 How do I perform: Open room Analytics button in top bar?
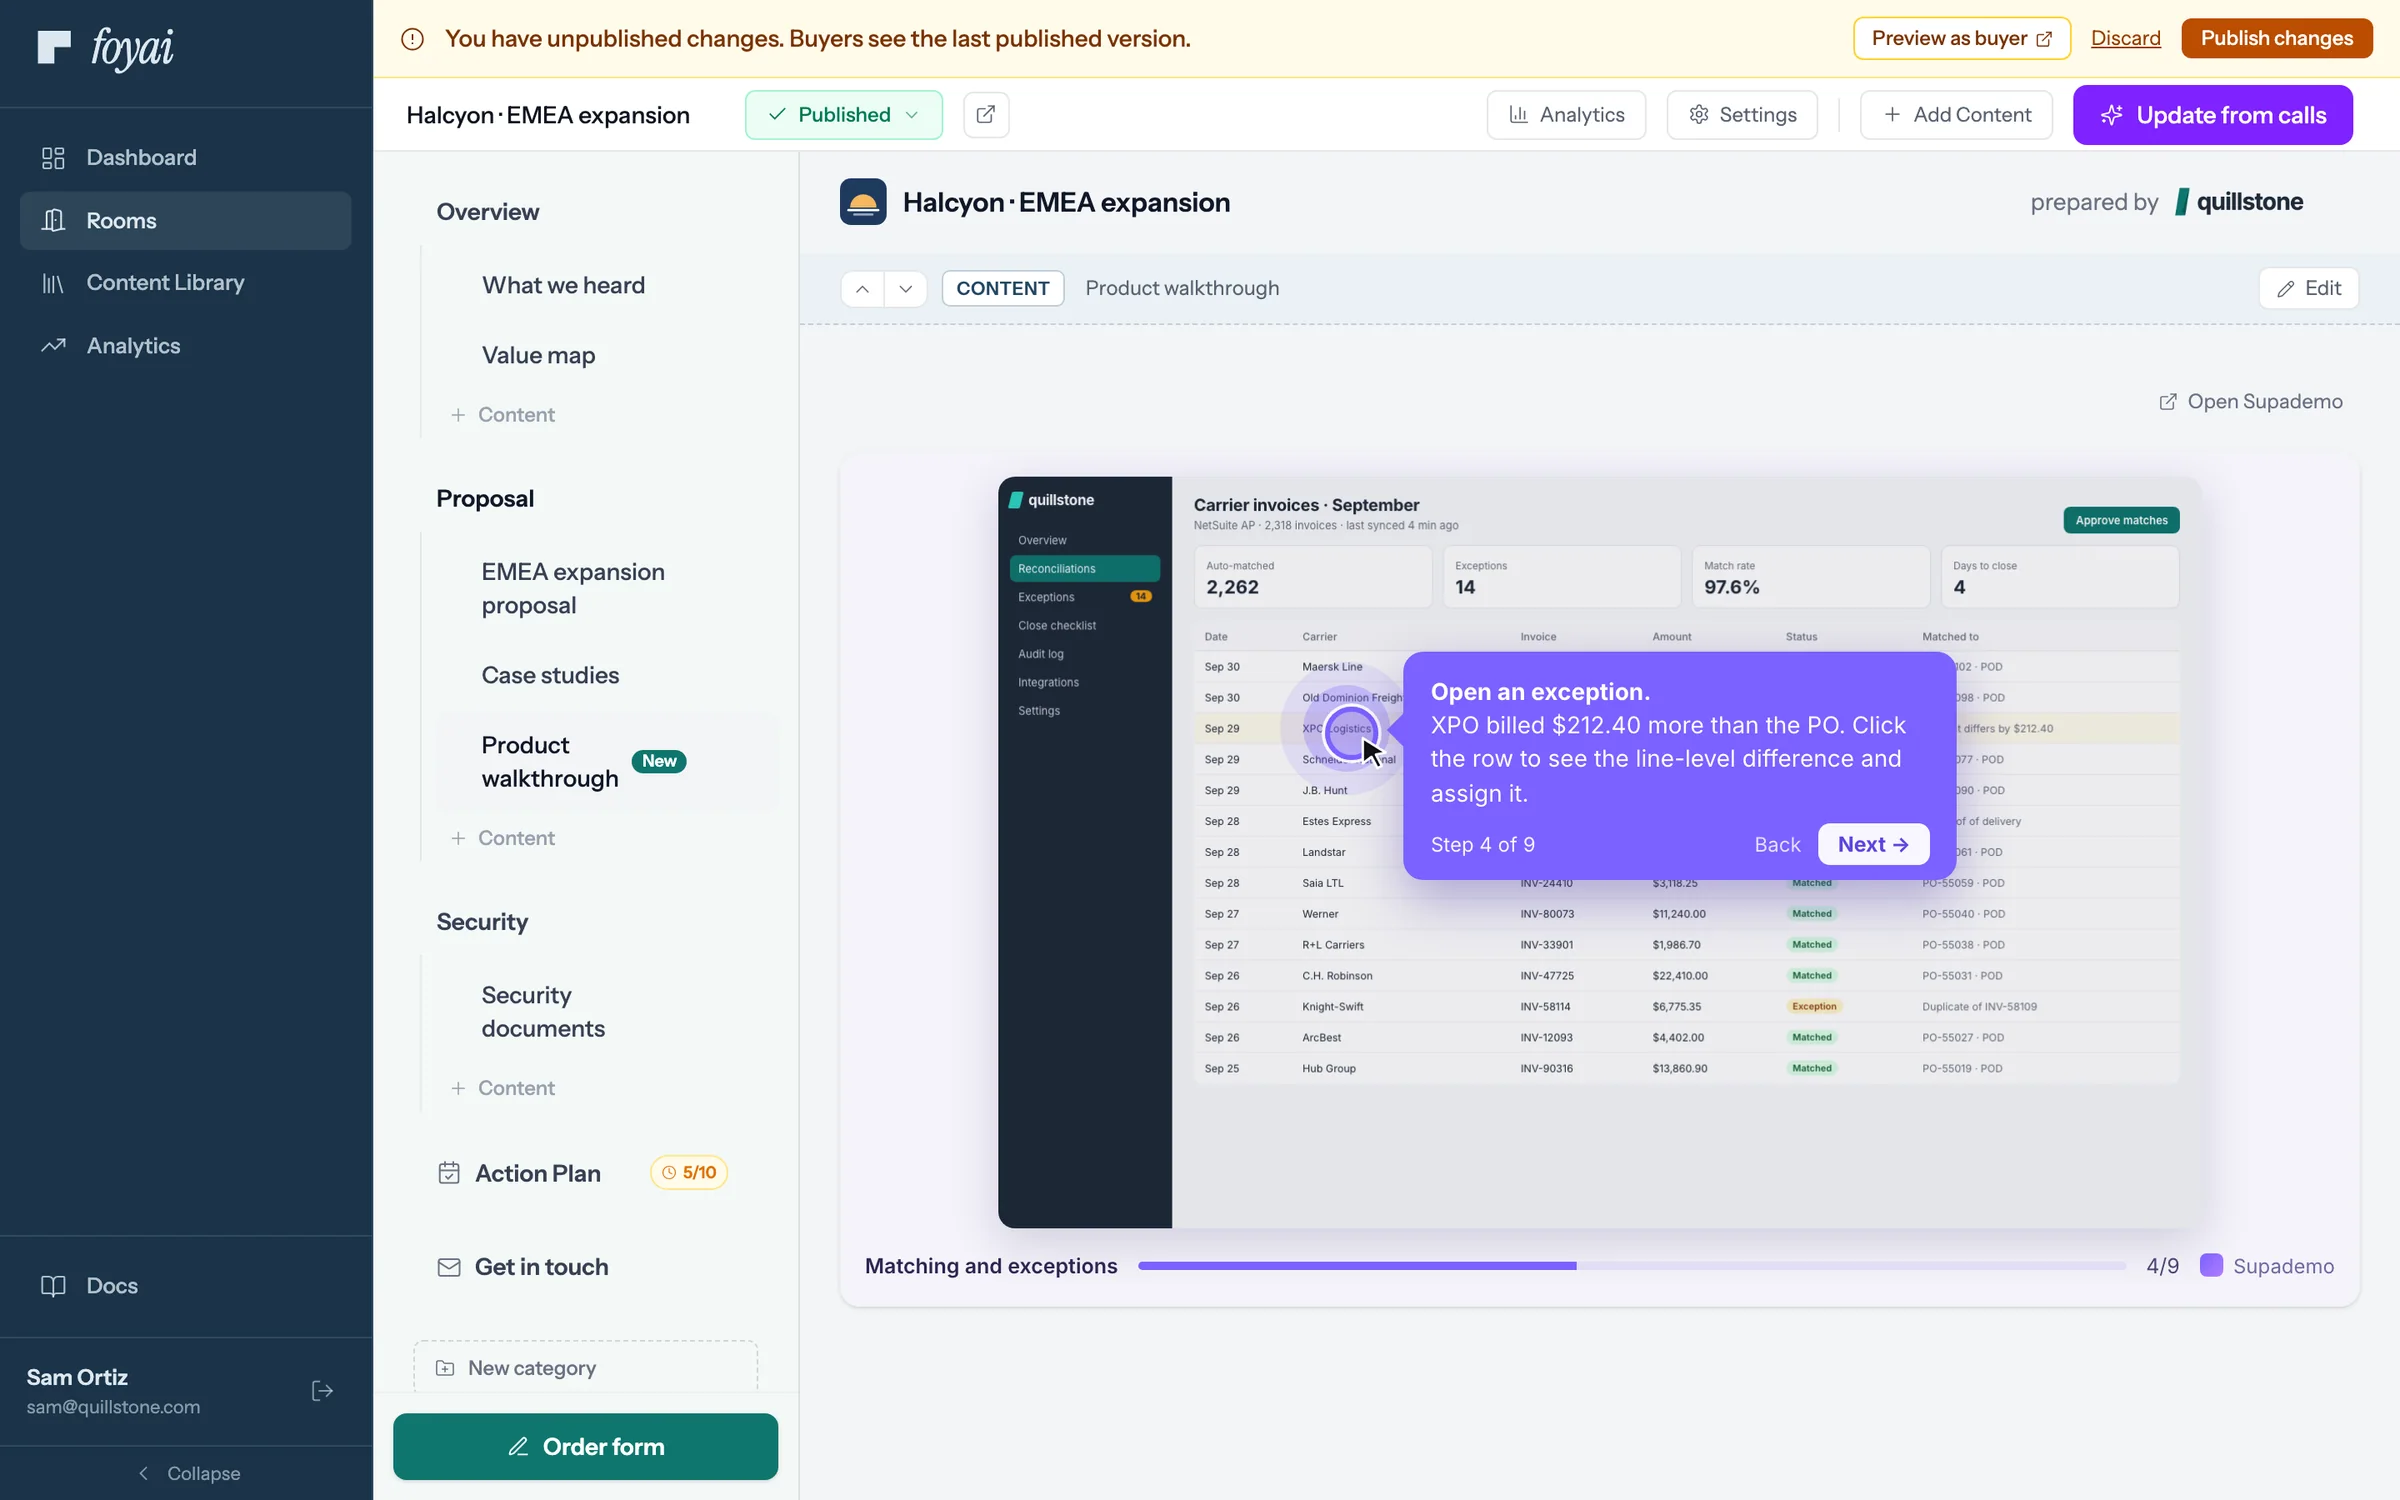pos(1565,115)
